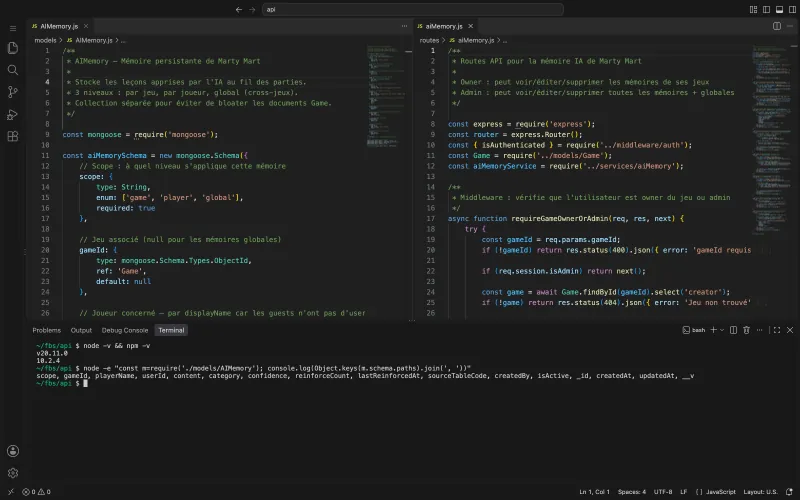Toggle the secondary side bar
Screen dimensions: 800x500
pyautogui.click(x=792, y=9)
